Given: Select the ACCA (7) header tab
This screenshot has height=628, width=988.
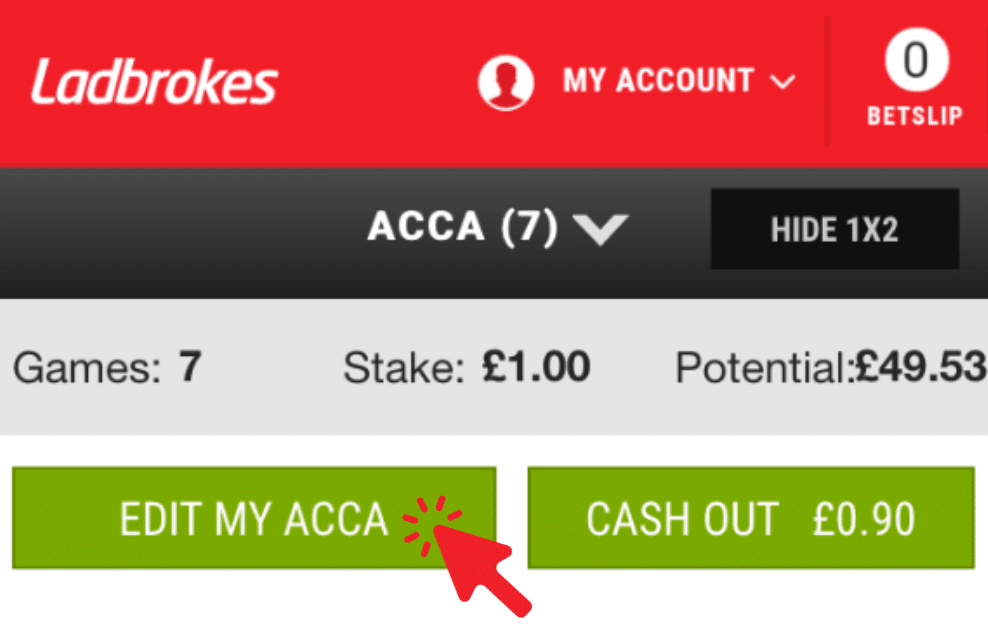Looking at the screenshot, I should pos(465,228).
